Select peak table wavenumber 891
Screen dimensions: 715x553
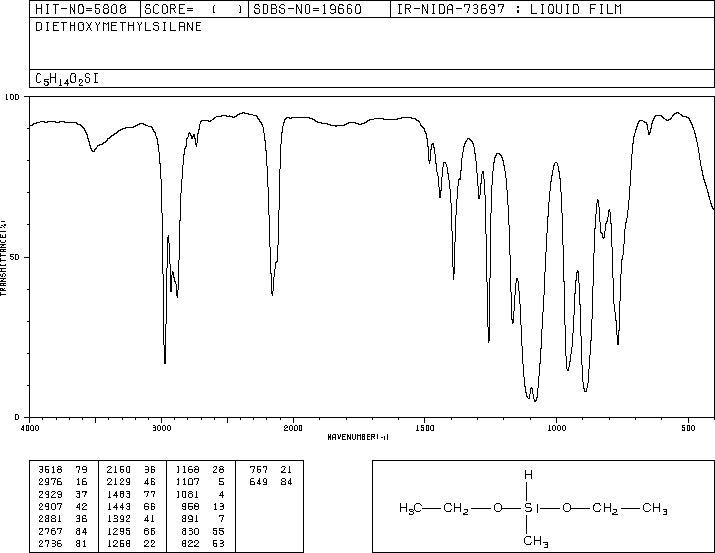(190, 519)
